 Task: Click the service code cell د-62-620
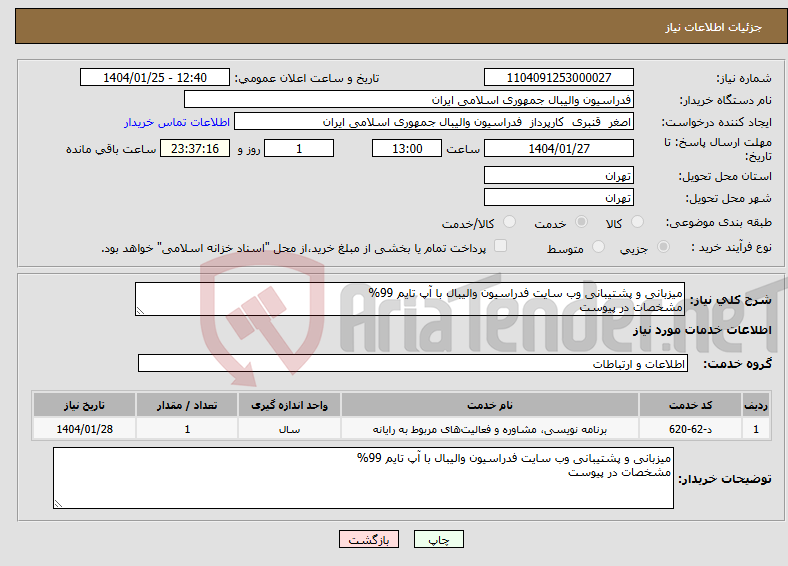691,429
